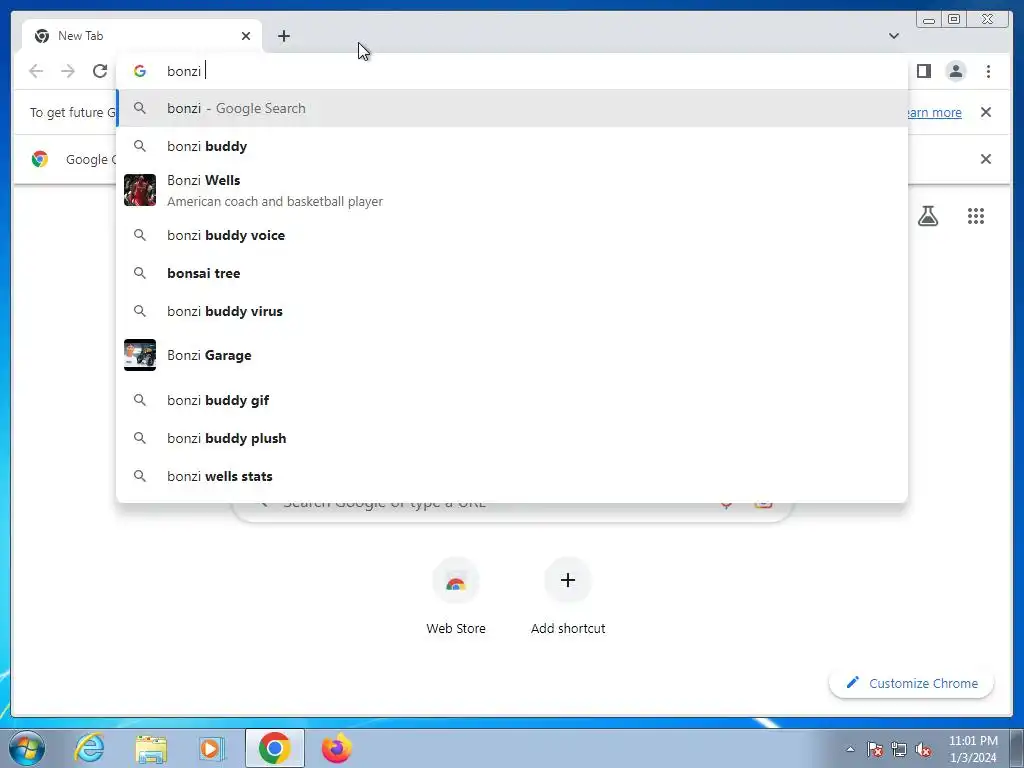1024x768 pixels.
Task: Choose the Bonzi Wells suggestion
Action: coord(512,190)
